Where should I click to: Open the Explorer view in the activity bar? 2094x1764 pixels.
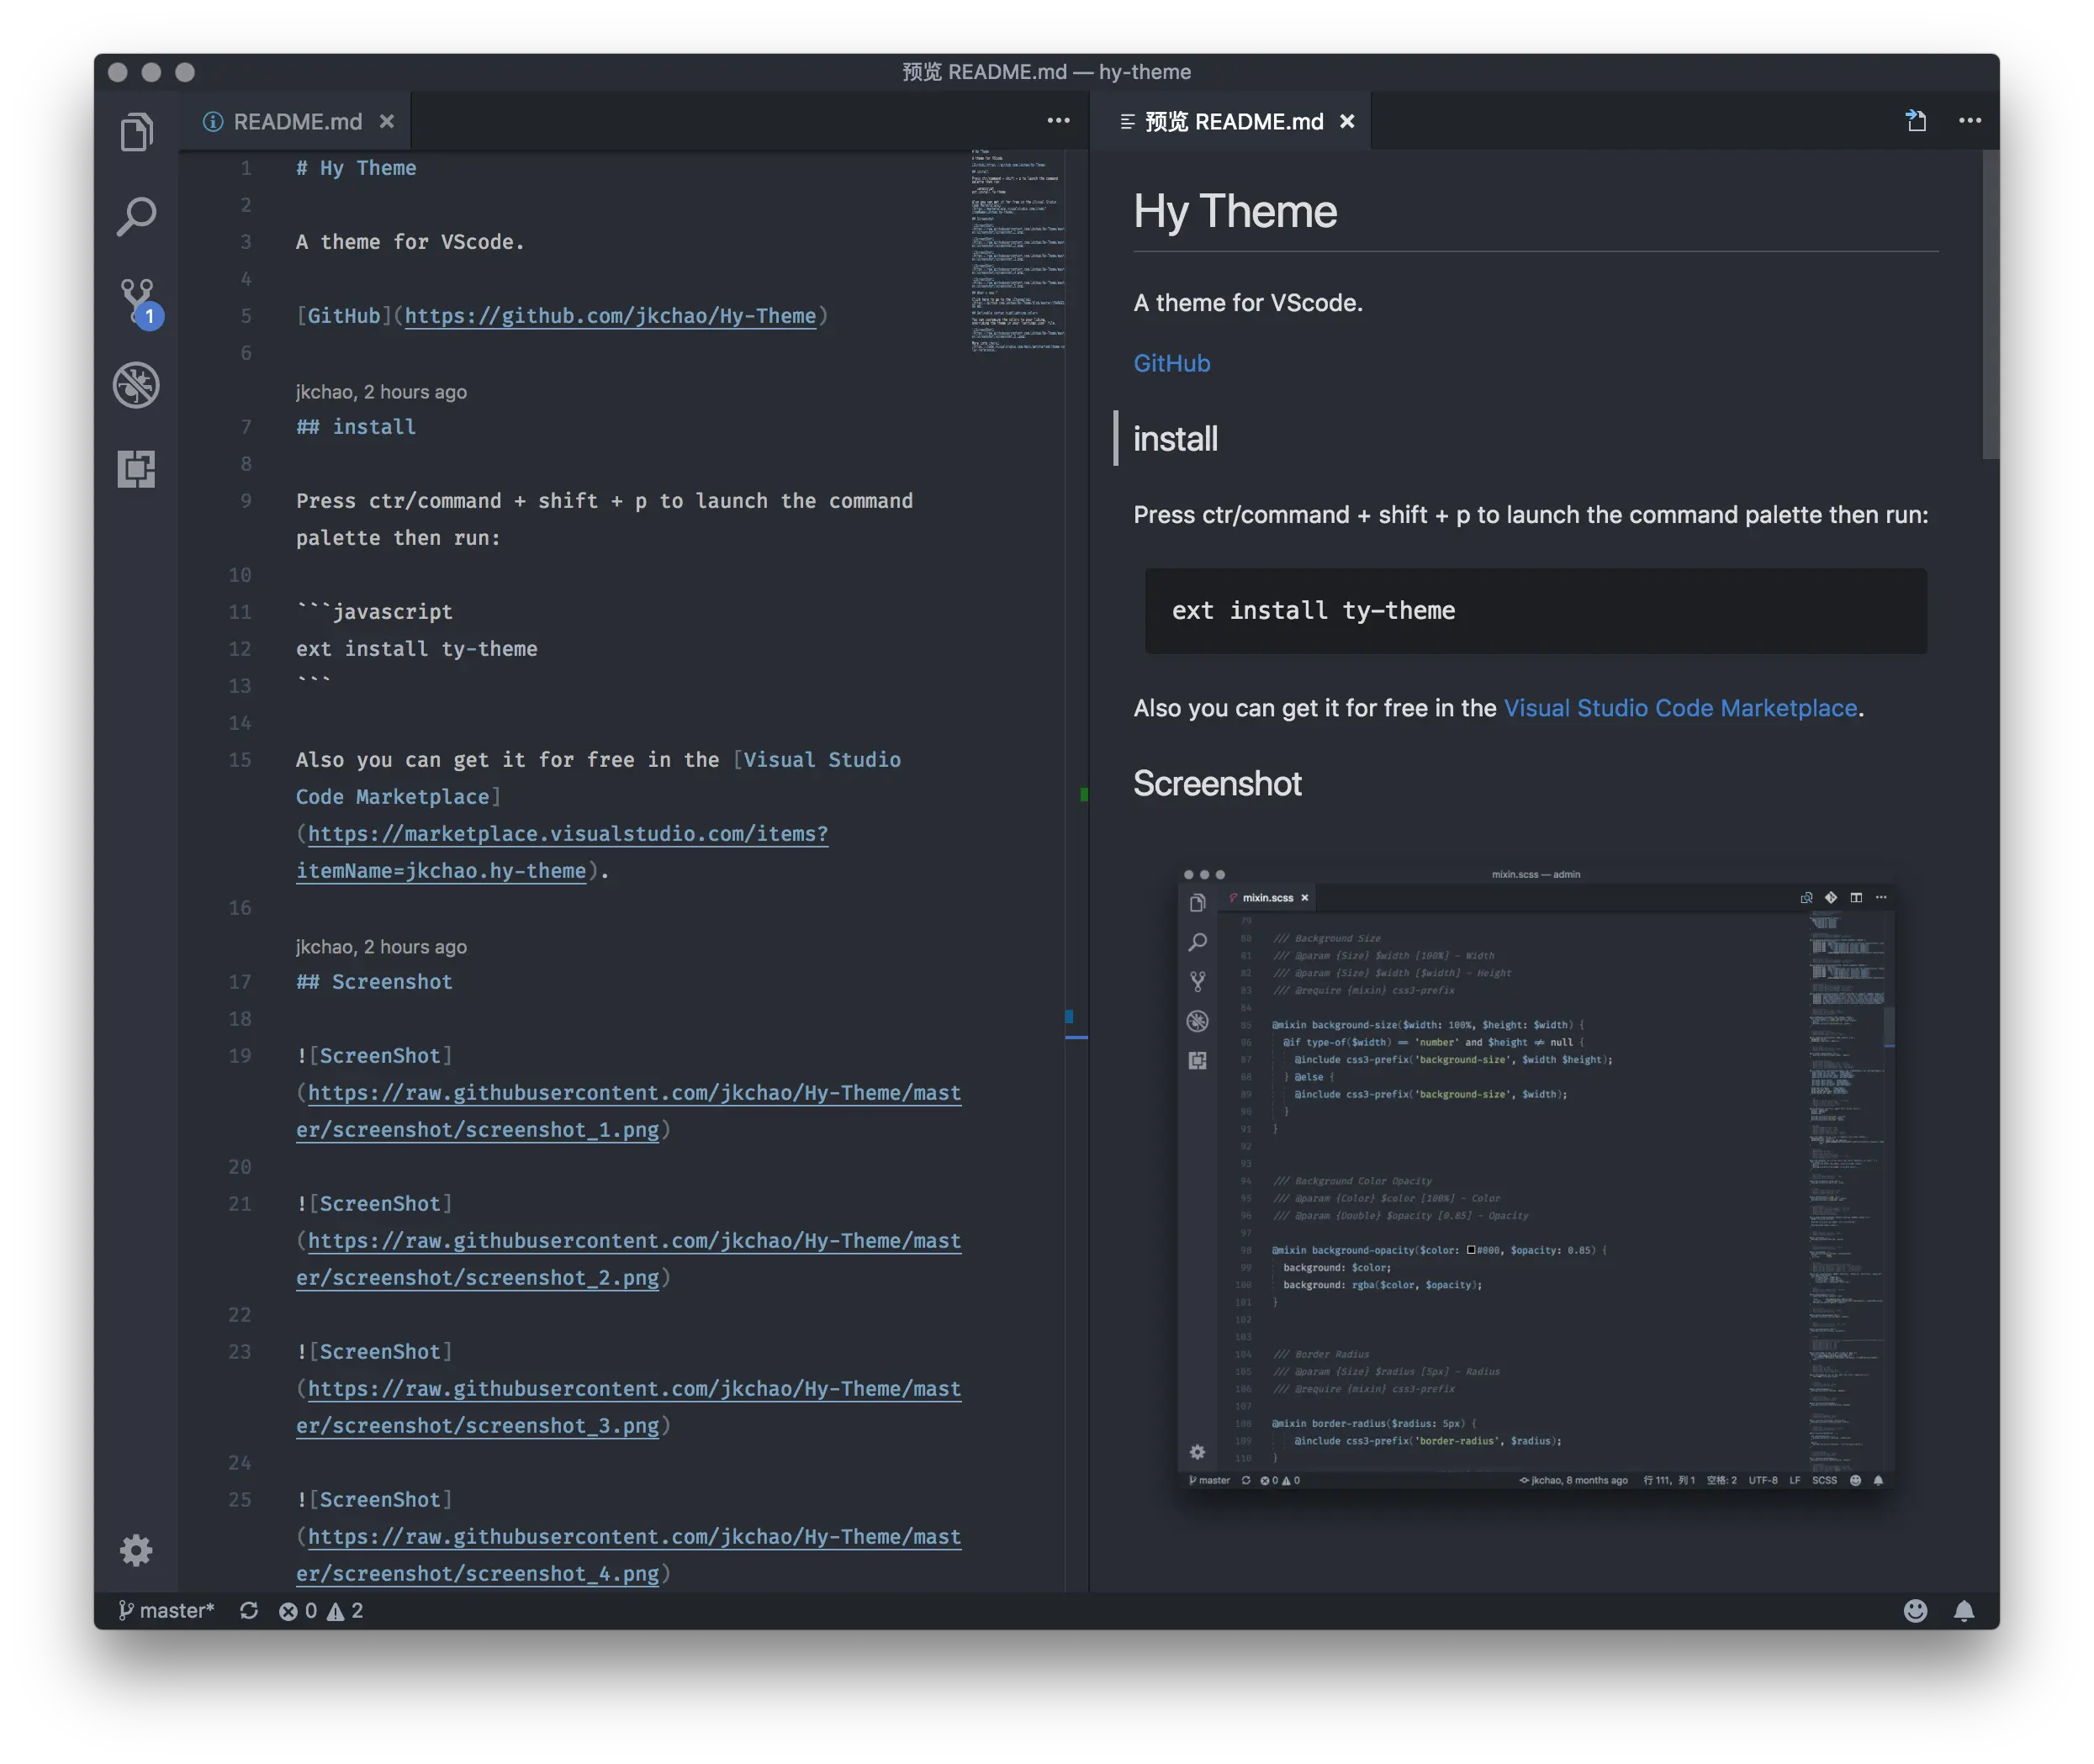137,130
